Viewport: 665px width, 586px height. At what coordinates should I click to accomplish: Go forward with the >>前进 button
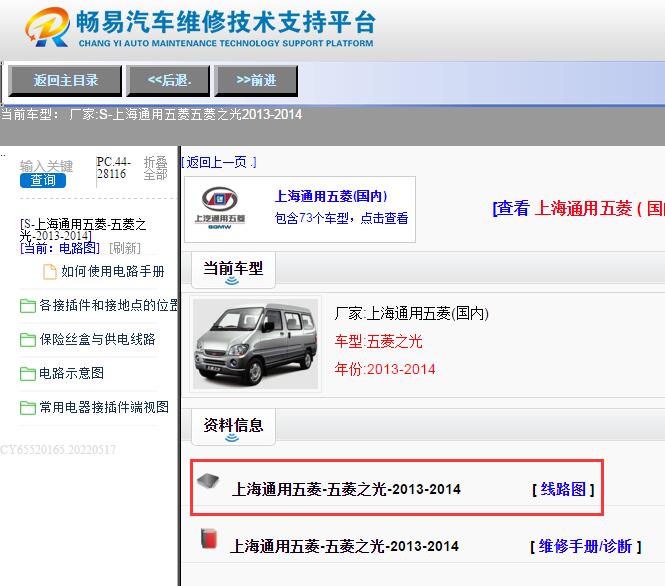pyautogui.click(x=256, y=80)
